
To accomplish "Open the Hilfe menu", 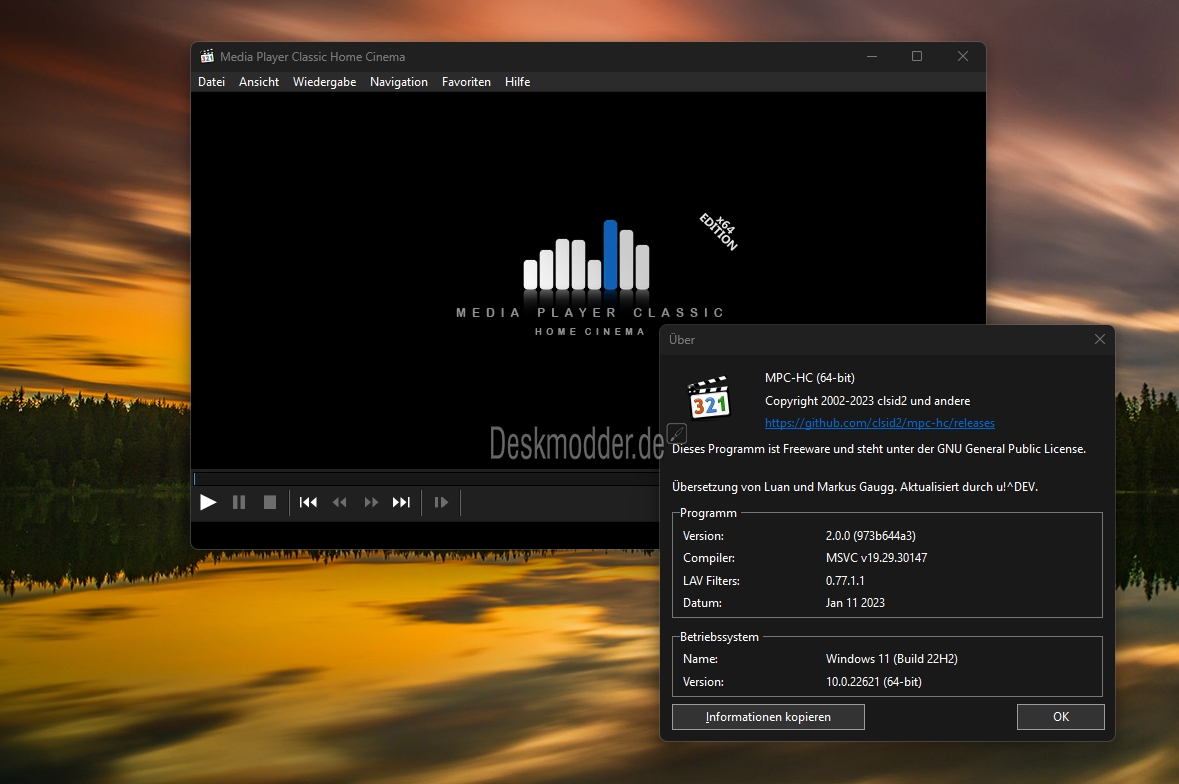I will tap(517, 82).
